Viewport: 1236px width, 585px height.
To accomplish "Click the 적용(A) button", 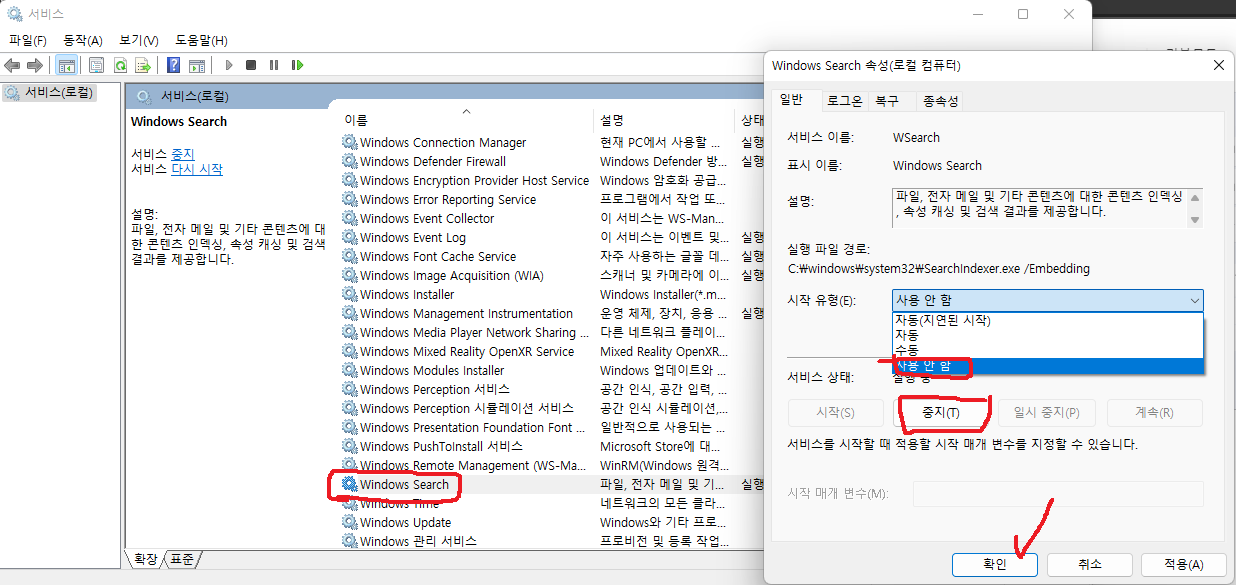I will [1185, 564].
